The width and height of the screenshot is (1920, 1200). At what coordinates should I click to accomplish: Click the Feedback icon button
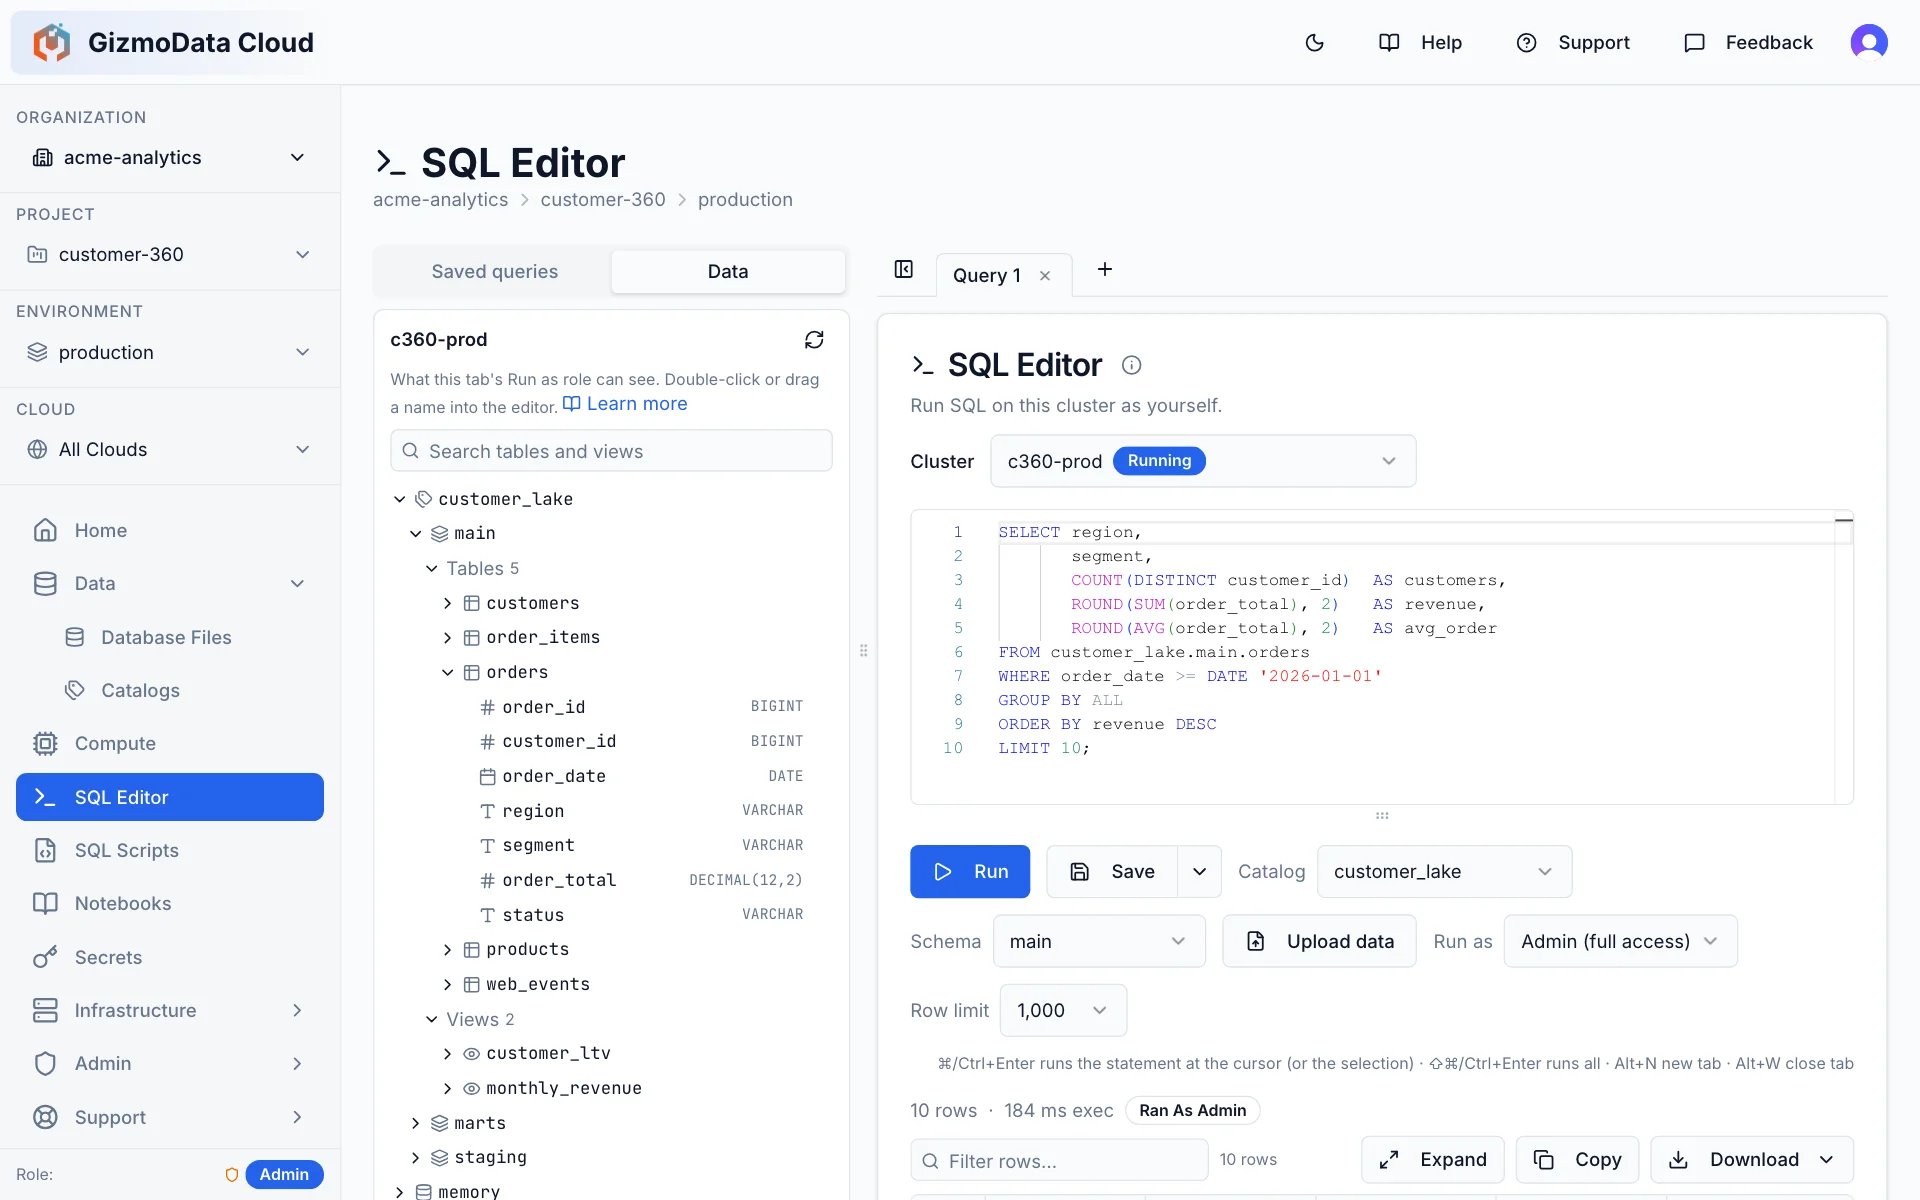coord(1748,42)
